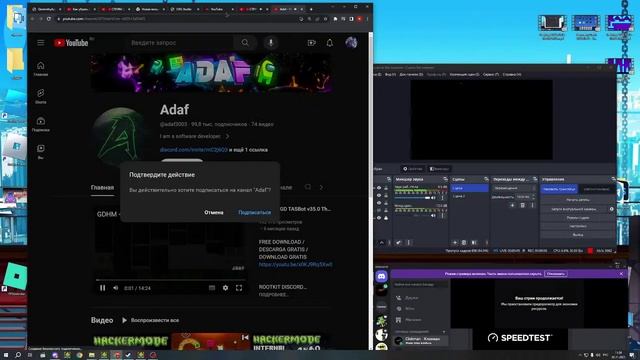Dismiss the purple Discord streamer mode banner
The image size is (640, 360).
tap(621, 274)
